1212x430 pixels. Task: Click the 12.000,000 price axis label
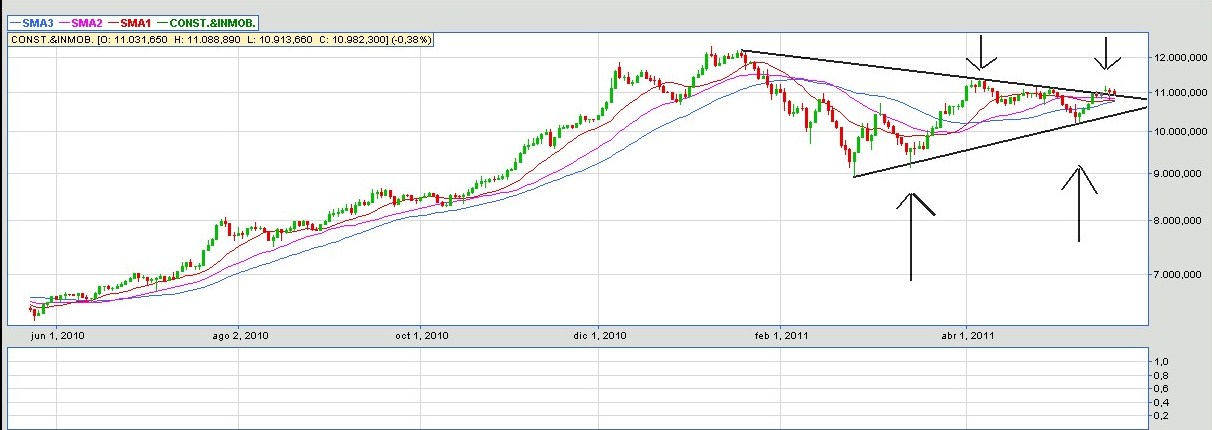point(1176,58)
